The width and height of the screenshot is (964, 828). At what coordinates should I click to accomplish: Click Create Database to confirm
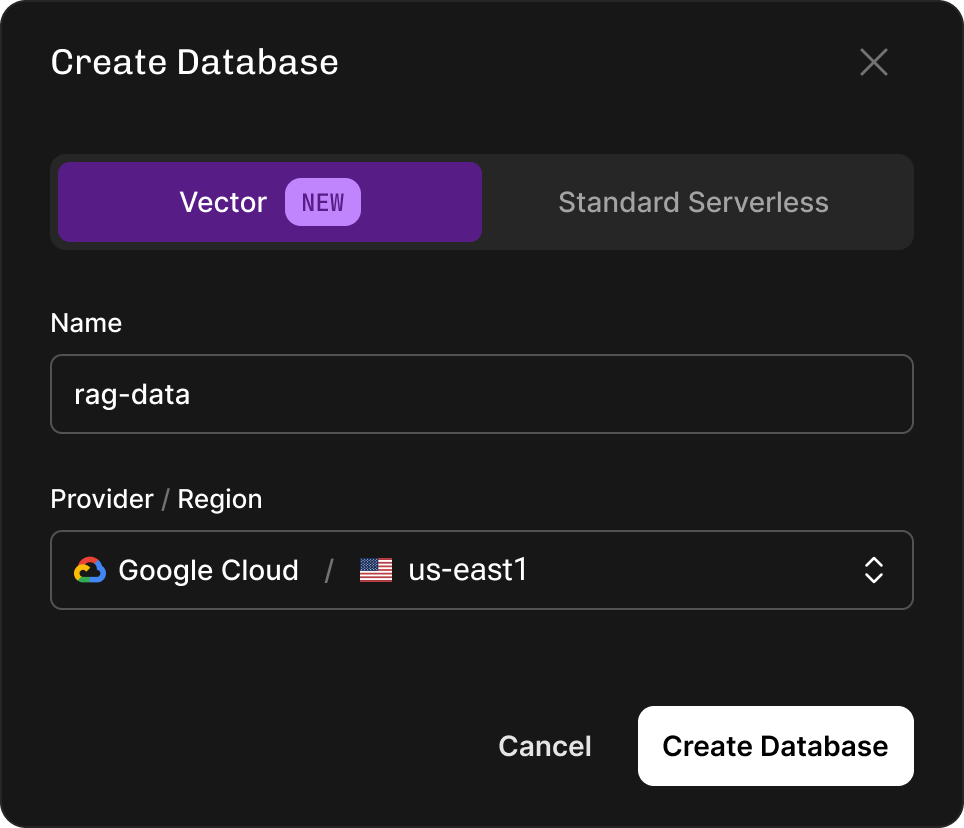[x=775, y=746]
